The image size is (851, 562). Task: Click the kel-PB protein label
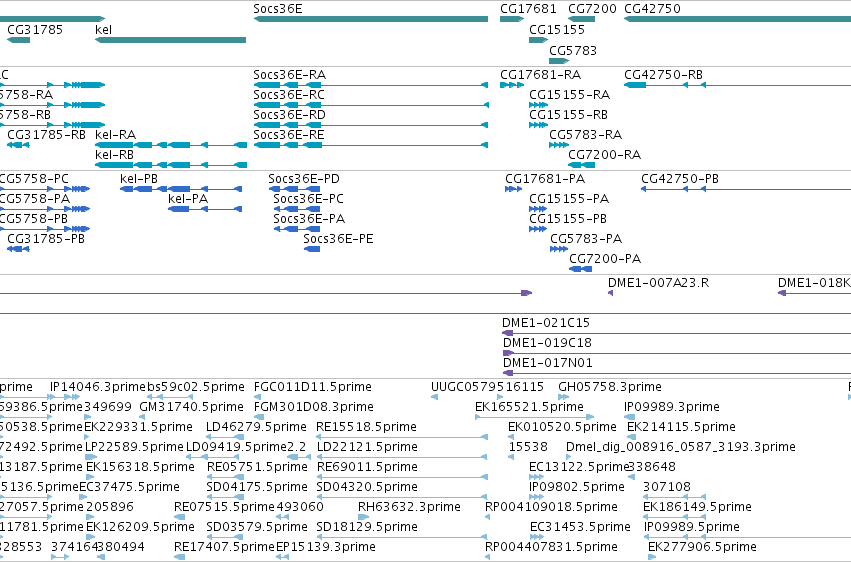139,178
